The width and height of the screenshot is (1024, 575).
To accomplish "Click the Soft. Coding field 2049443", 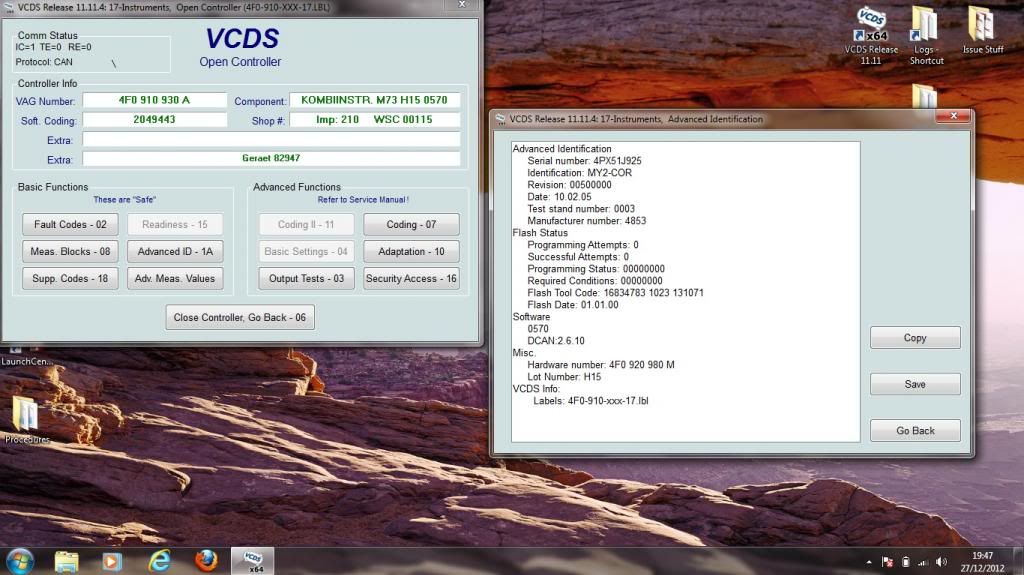I will pyautogui.click(x=154, y=120).
